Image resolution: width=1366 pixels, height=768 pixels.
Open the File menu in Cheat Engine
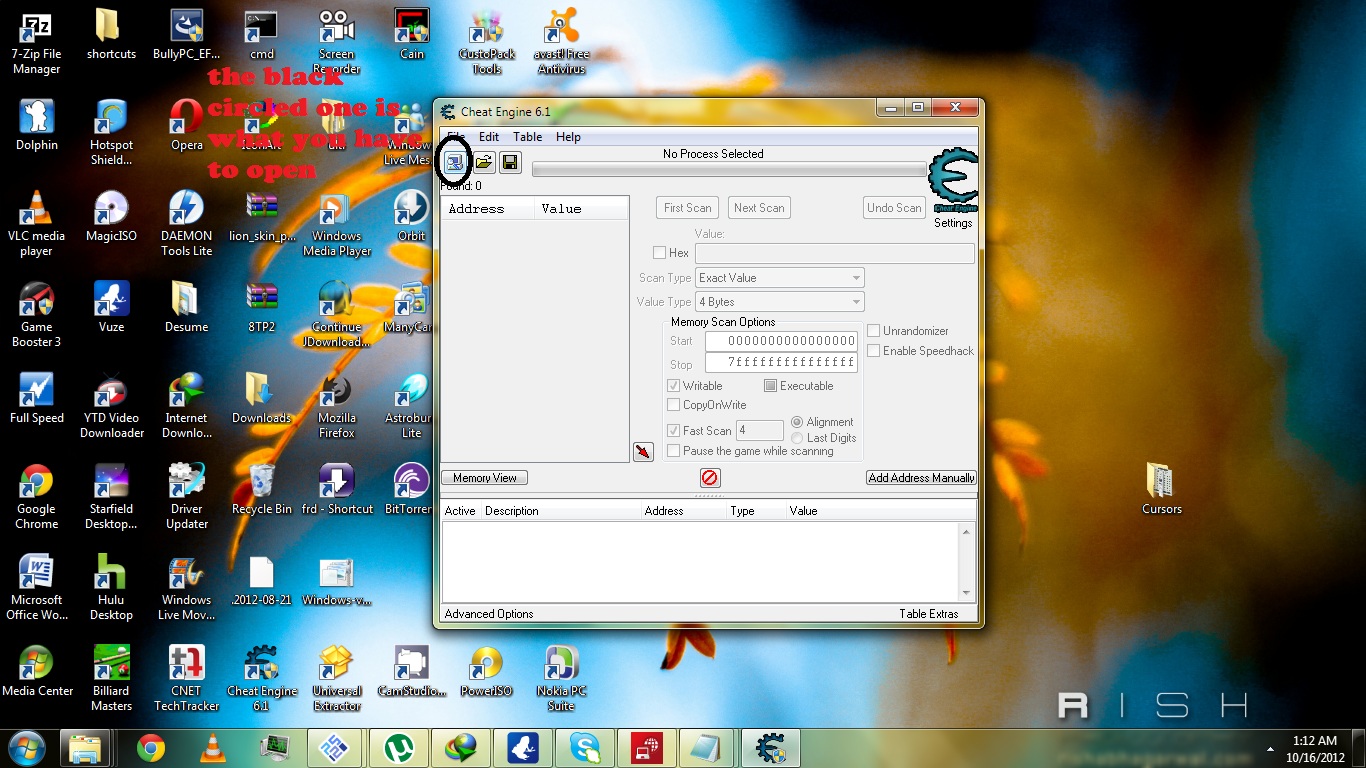455,137
